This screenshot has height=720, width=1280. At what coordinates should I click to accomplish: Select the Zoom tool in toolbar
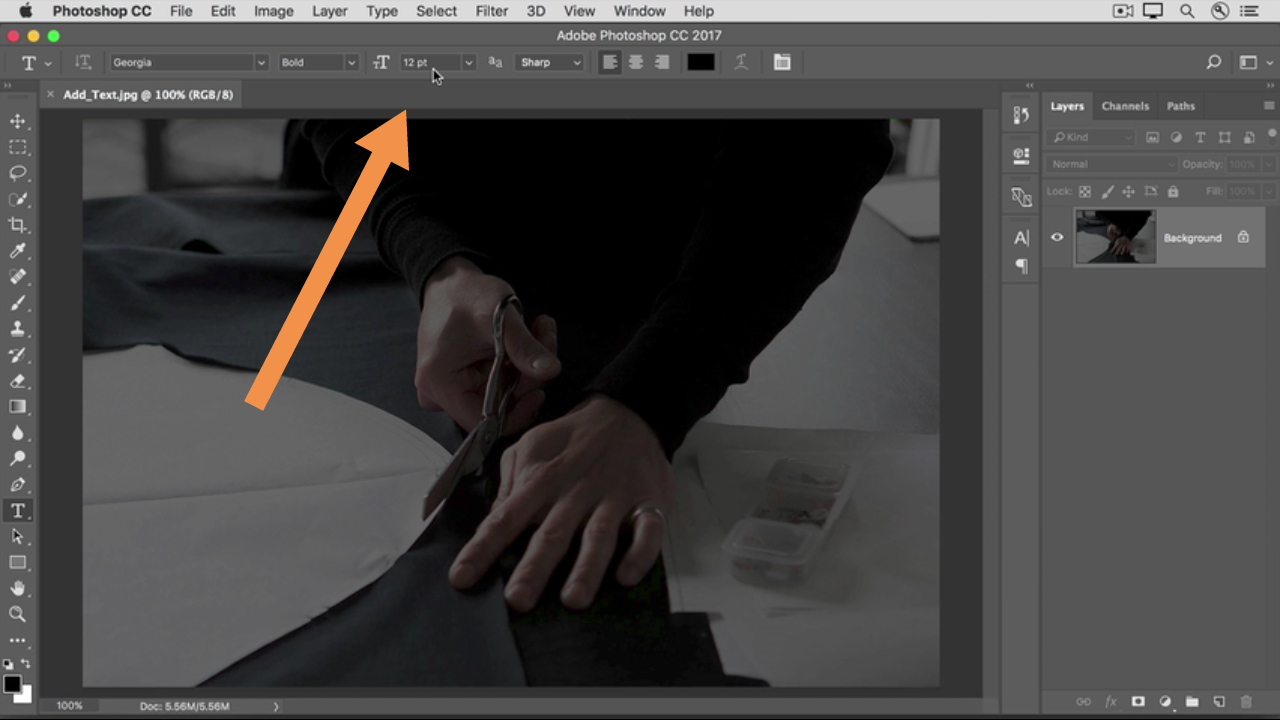(x=18, y=614)
